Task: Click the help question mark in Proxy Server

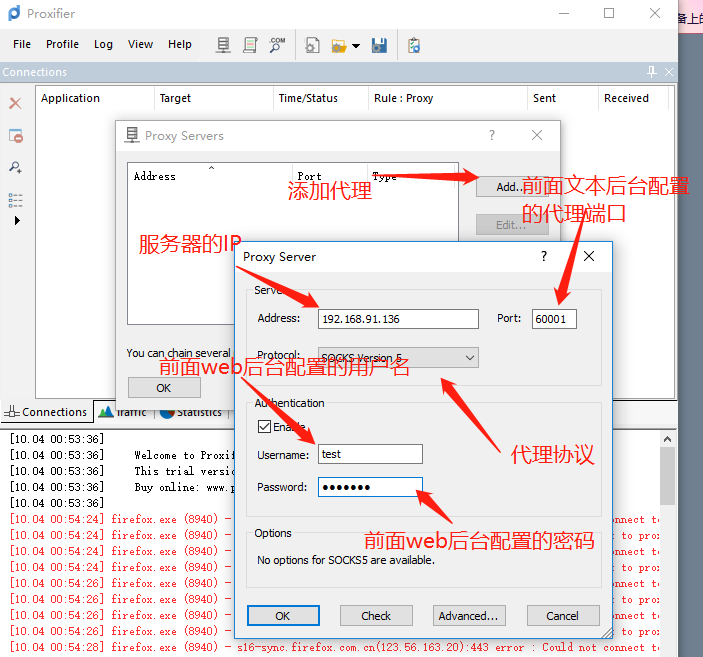Action: [544, 257]
